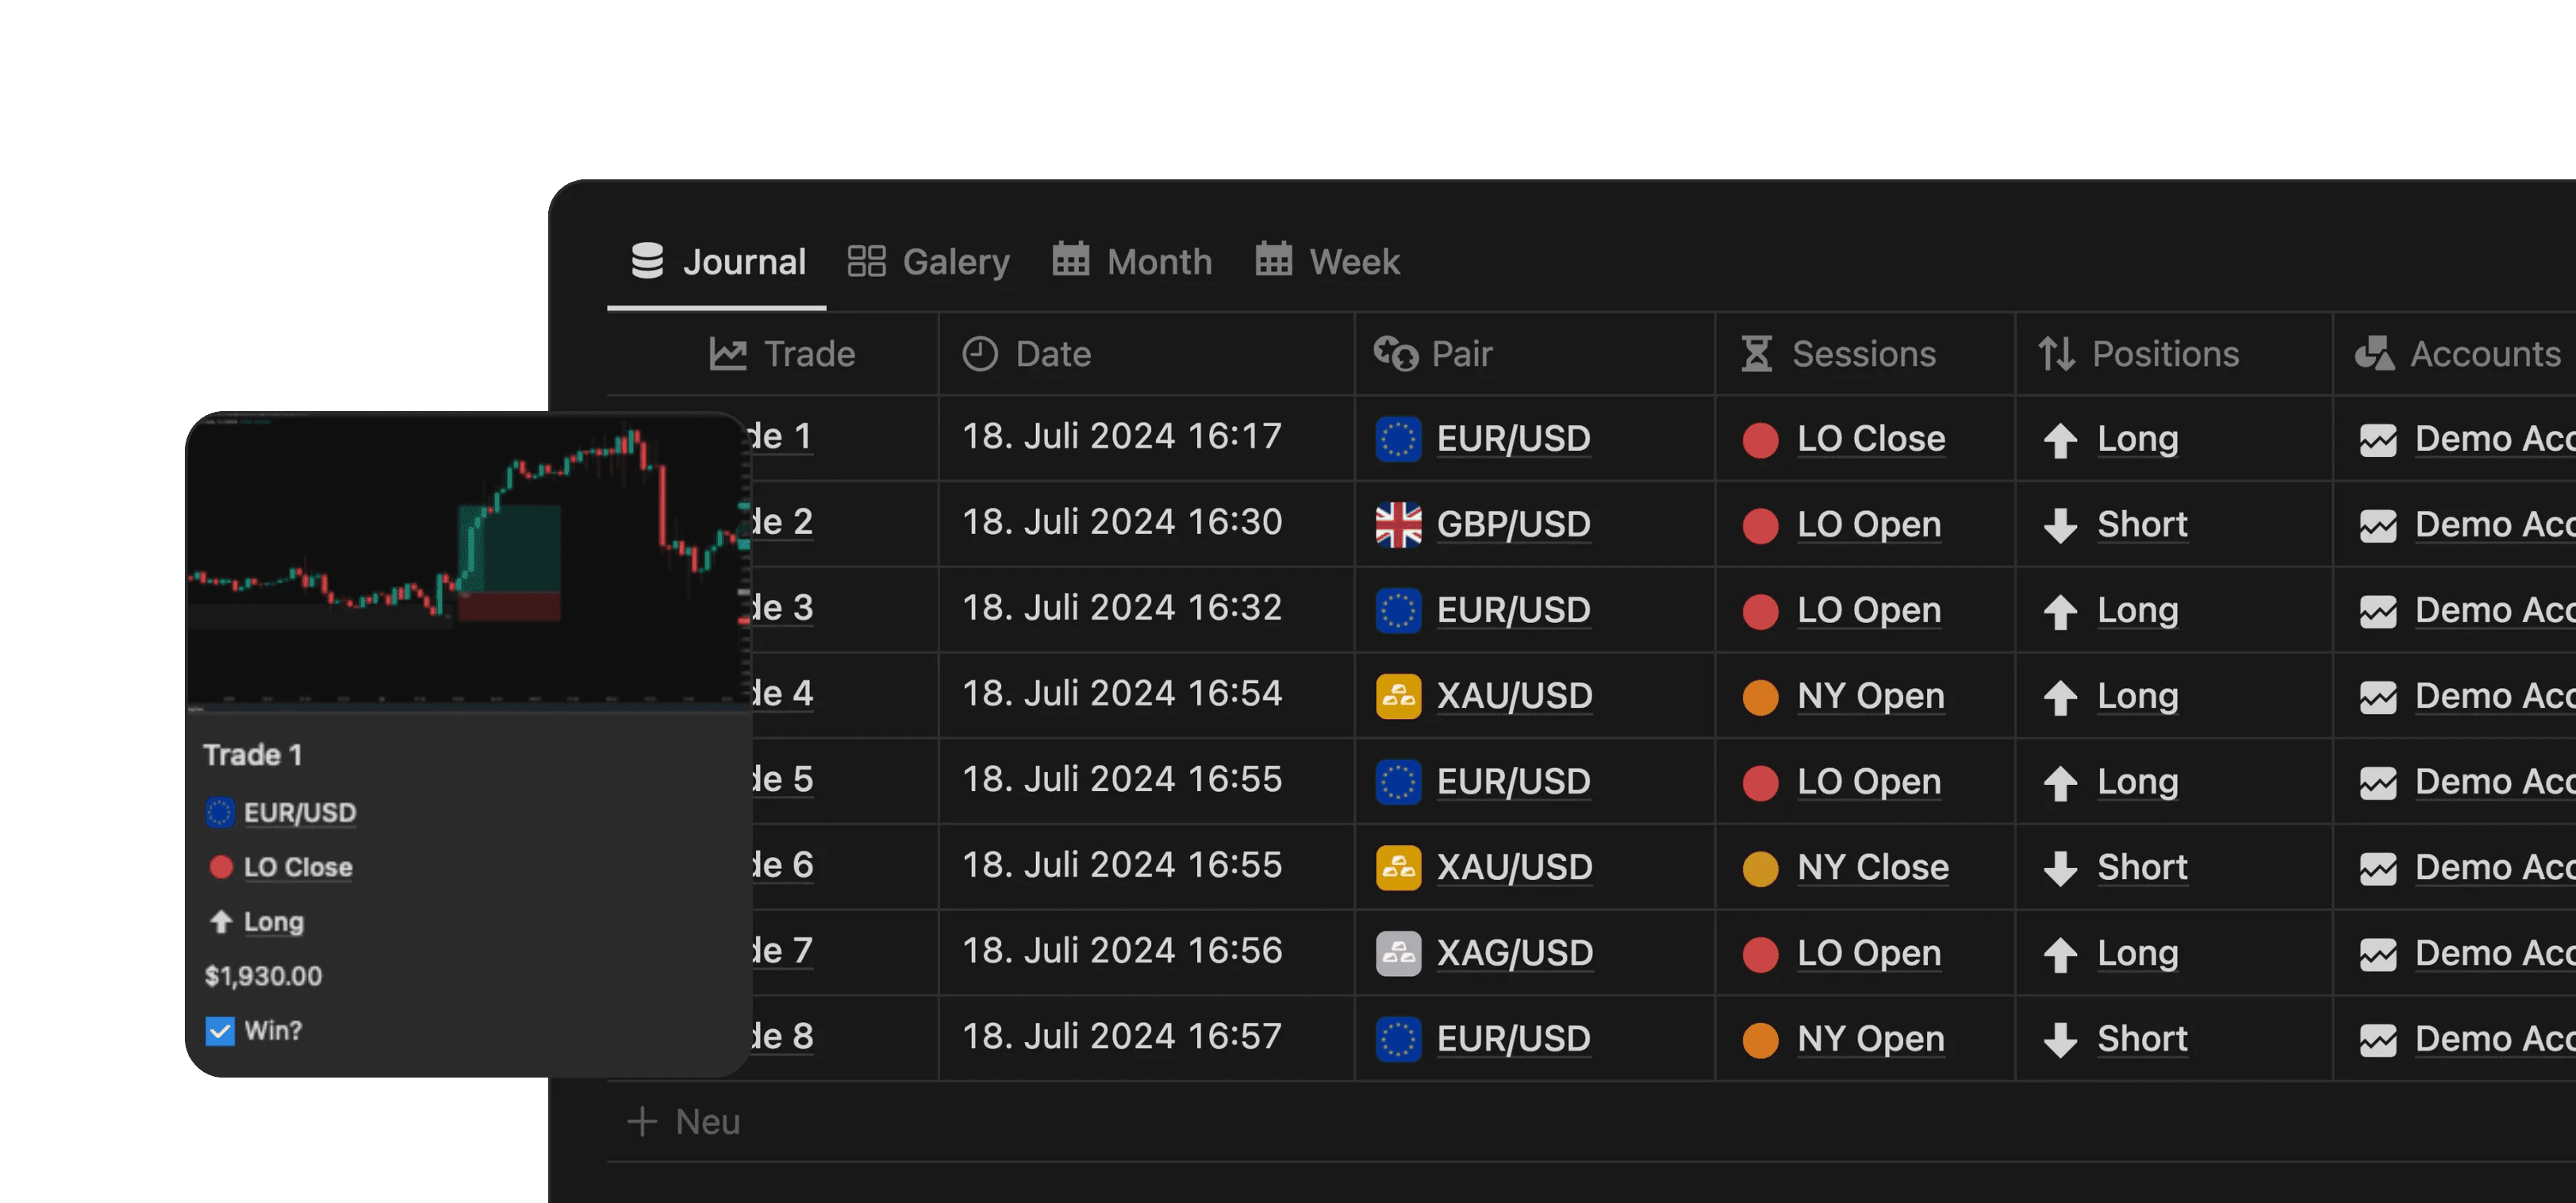
Task: Switch to the Galery view tab
Action: pos(928,262)
